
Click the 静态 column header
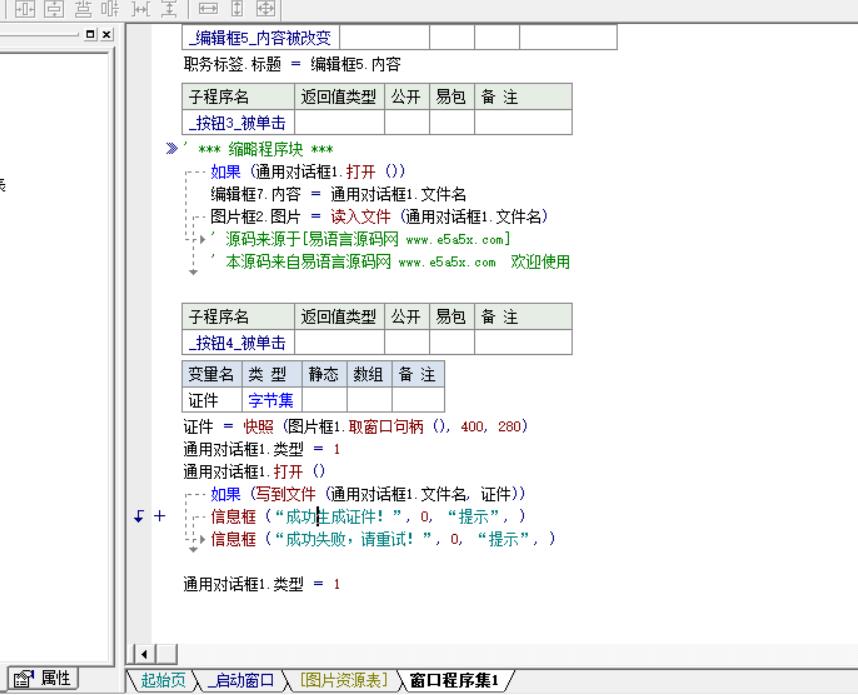[x=324, y=374]
